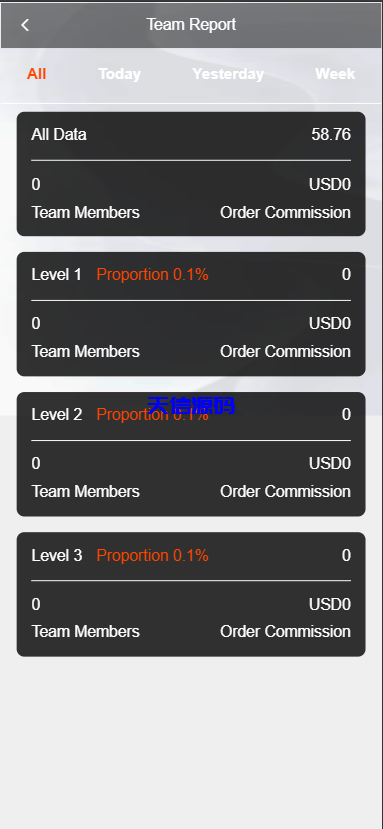Select the All tab

37,74
